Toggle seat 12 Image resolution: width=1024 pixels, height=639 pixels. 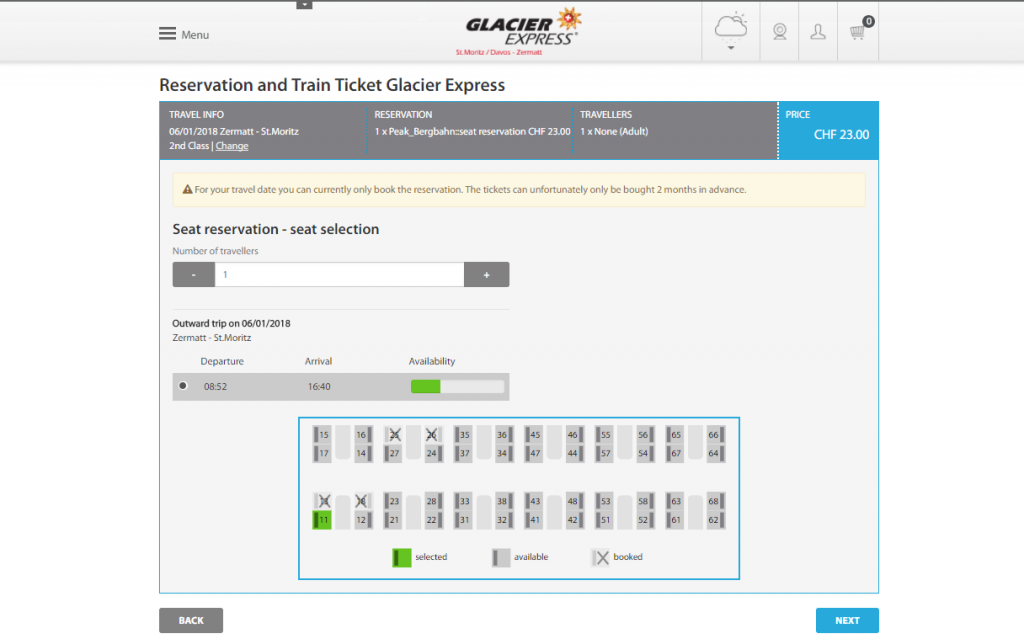[x=363, y=519]
